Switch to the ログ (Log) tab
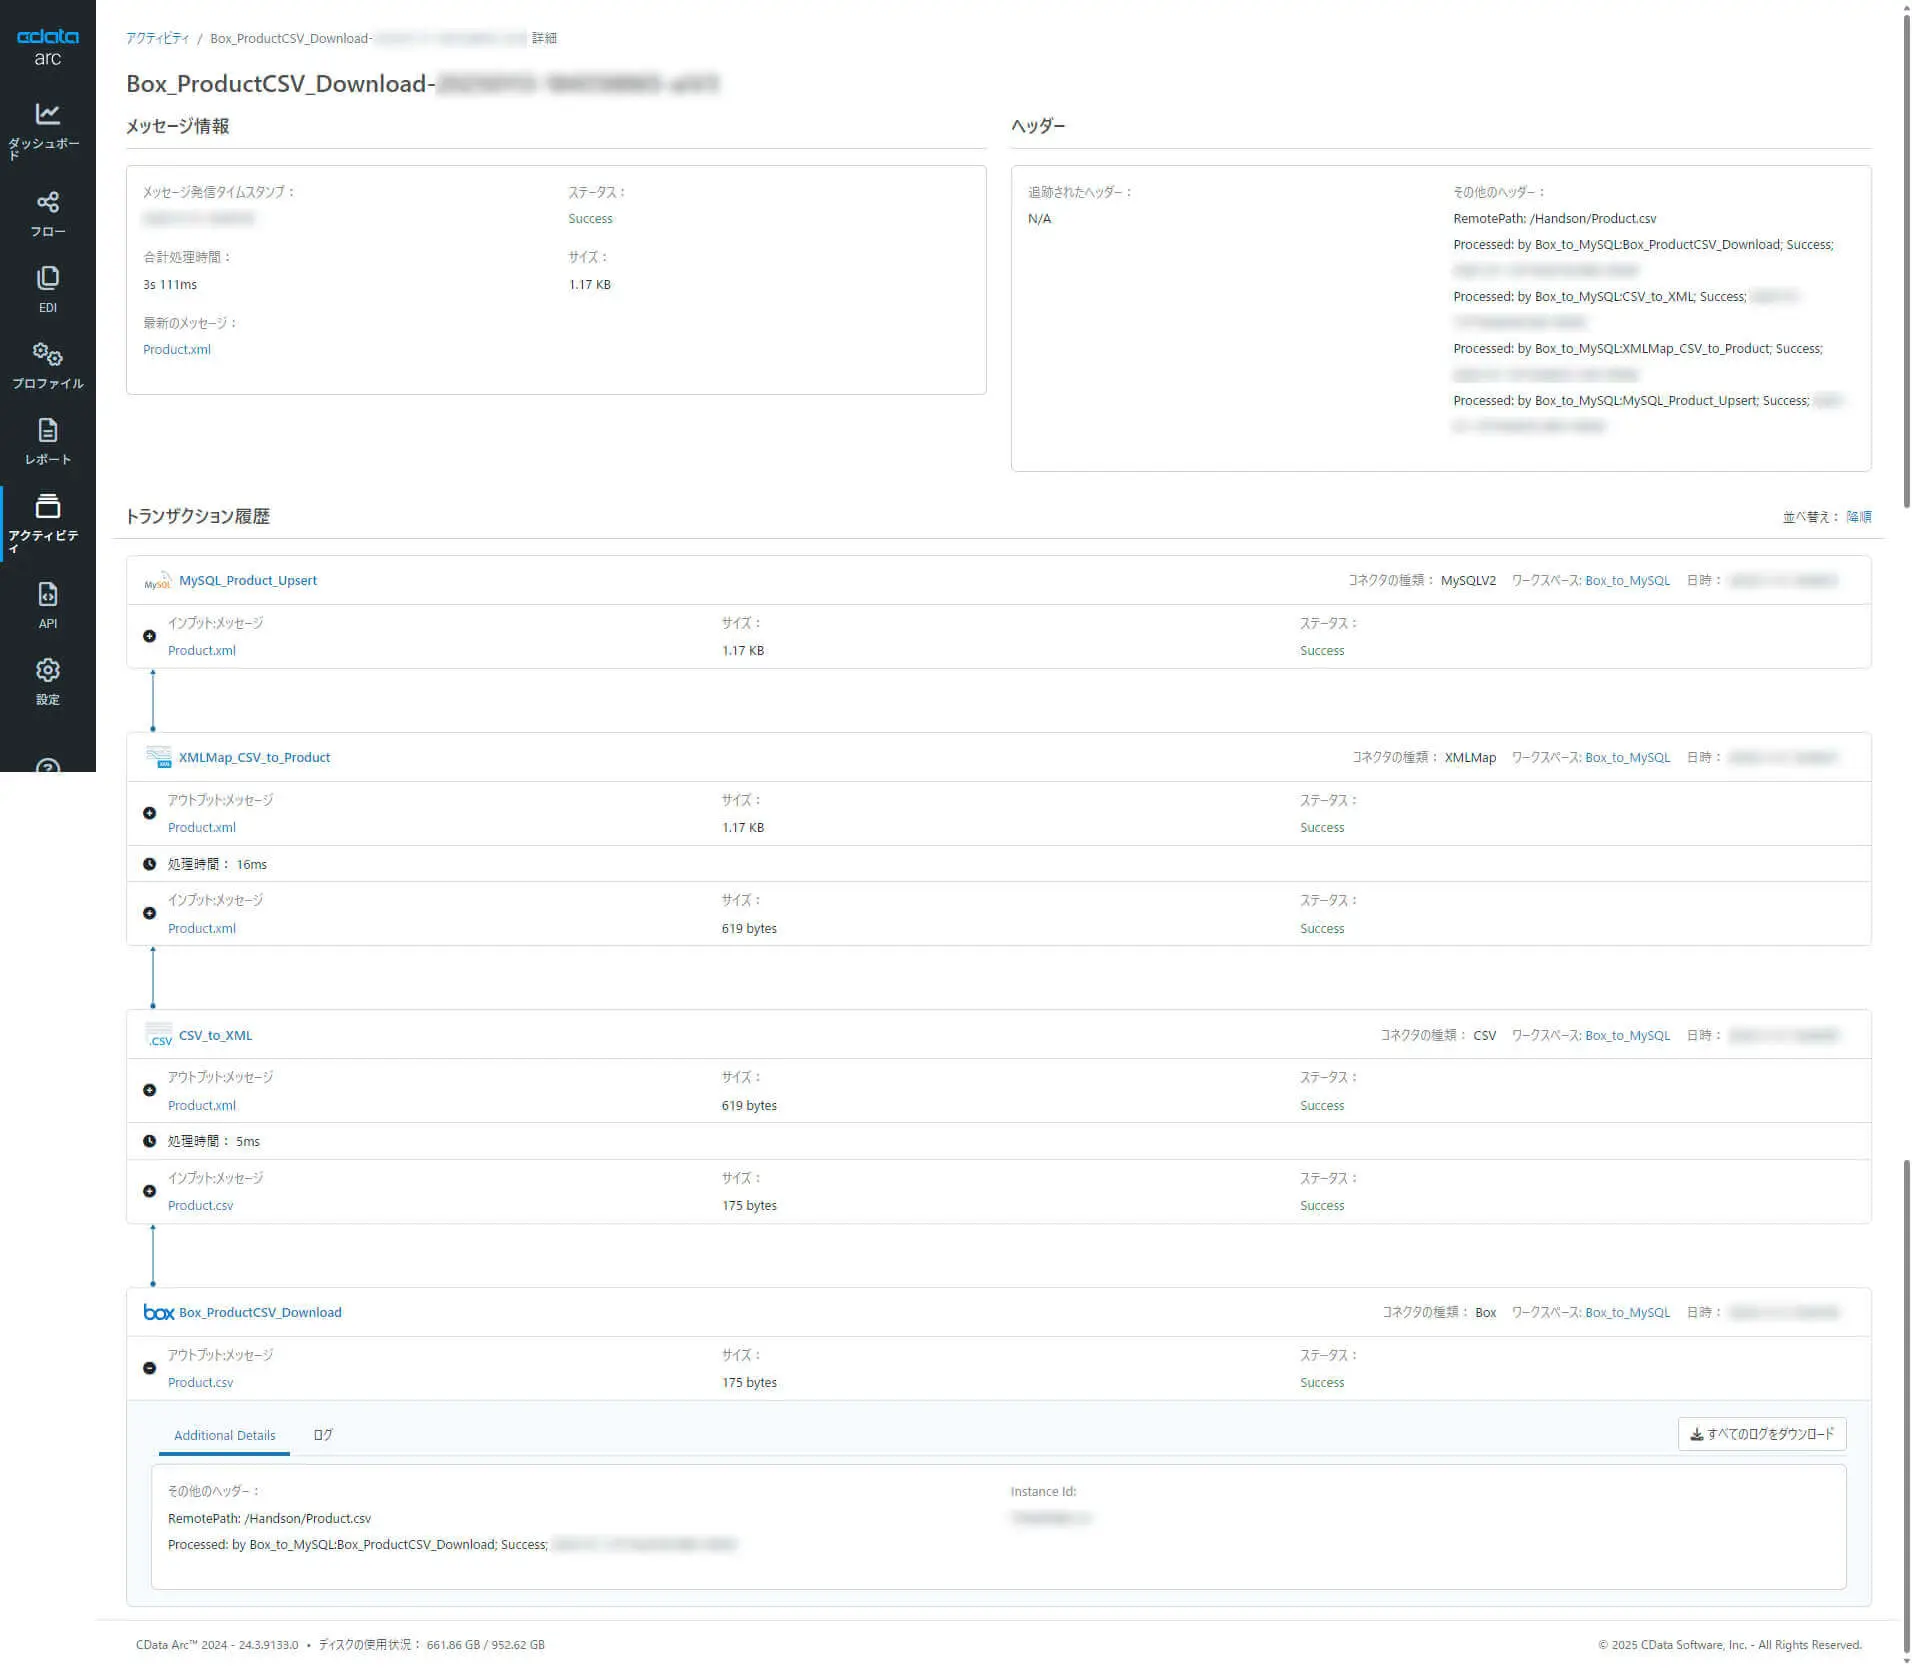The width and height of the screenshot is (1912, 1668). (x=323, y=1435)
